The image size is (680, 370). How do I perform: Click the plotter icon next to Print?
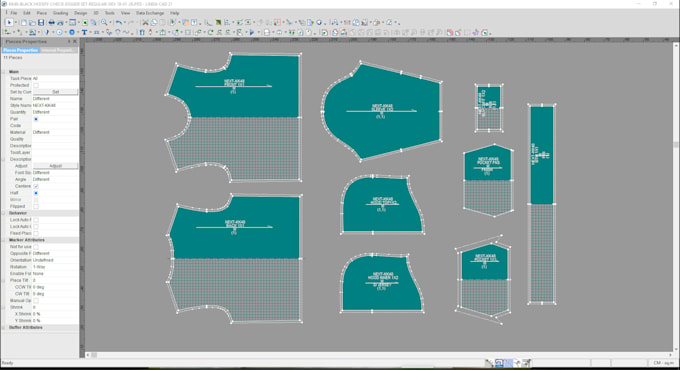pos(60,22)
